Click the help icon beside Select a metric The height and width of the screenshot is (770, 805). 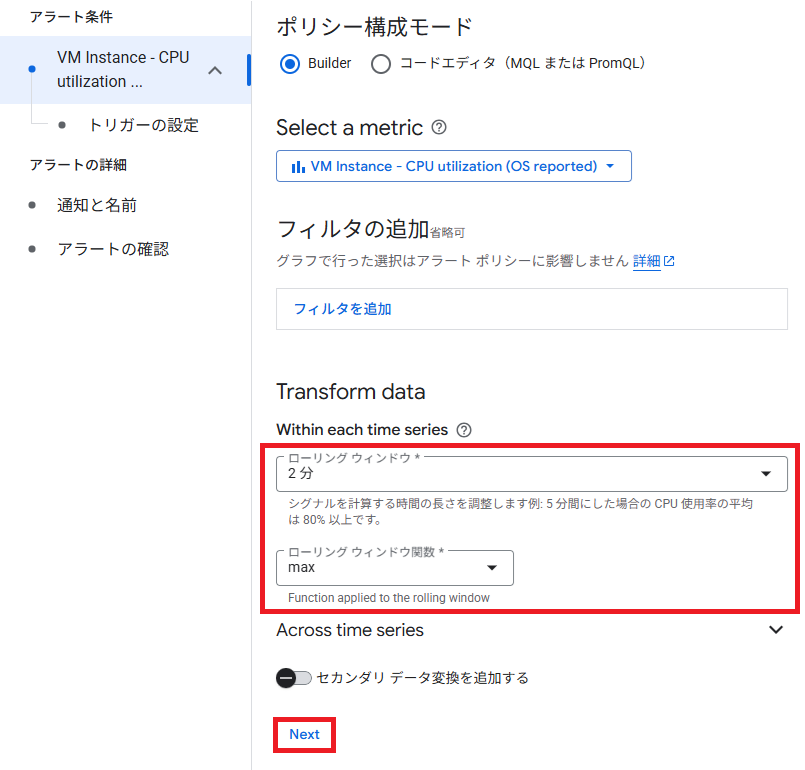[x=438, y=128]
